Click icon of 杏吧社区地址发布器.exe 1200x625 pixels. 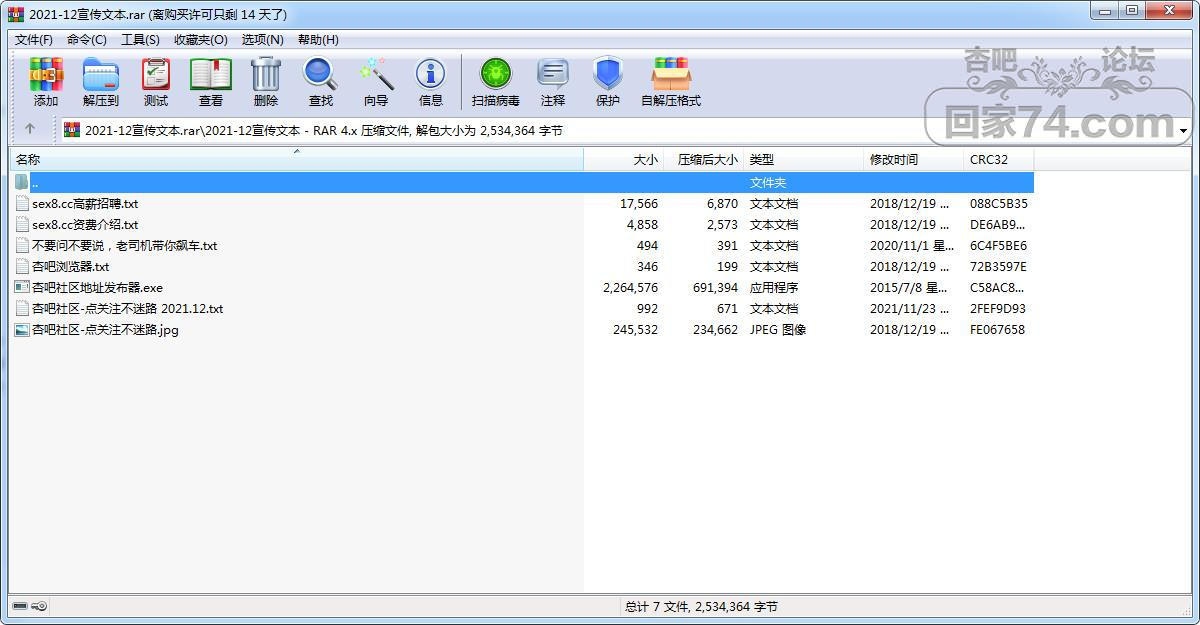point(22,287)
